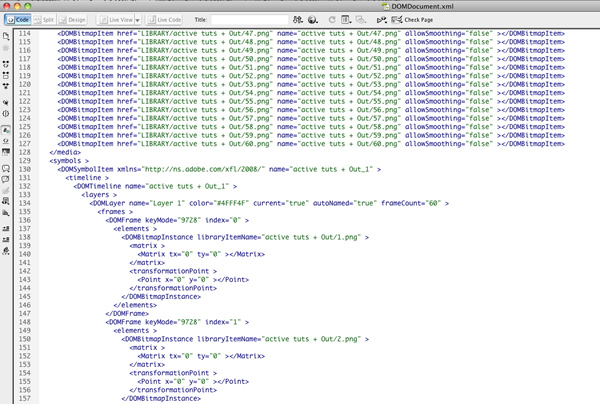Click line number 128
The width and height of the screenshot is (600, 404).
(25, 152)
